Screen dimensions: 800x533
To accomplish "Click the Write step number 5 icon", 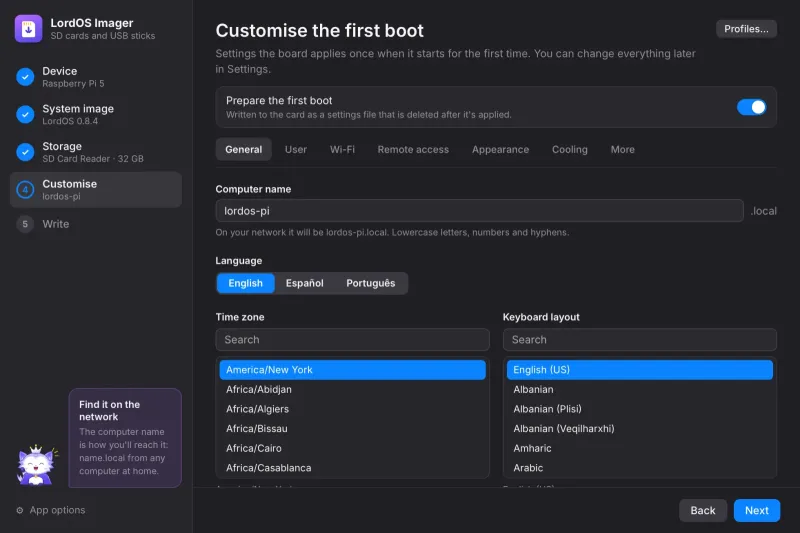I will [x=25, y=224].
